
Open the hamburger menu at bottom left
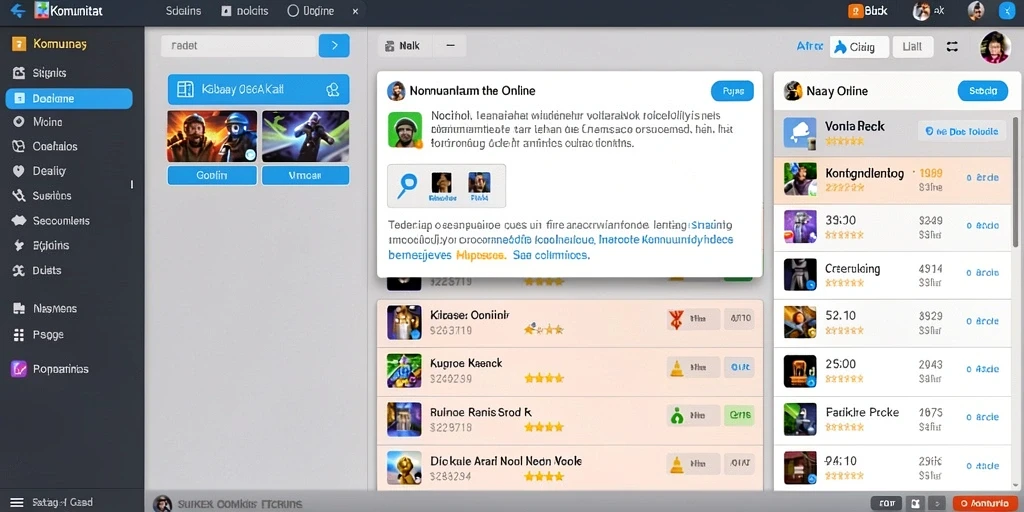pos(18,502)
